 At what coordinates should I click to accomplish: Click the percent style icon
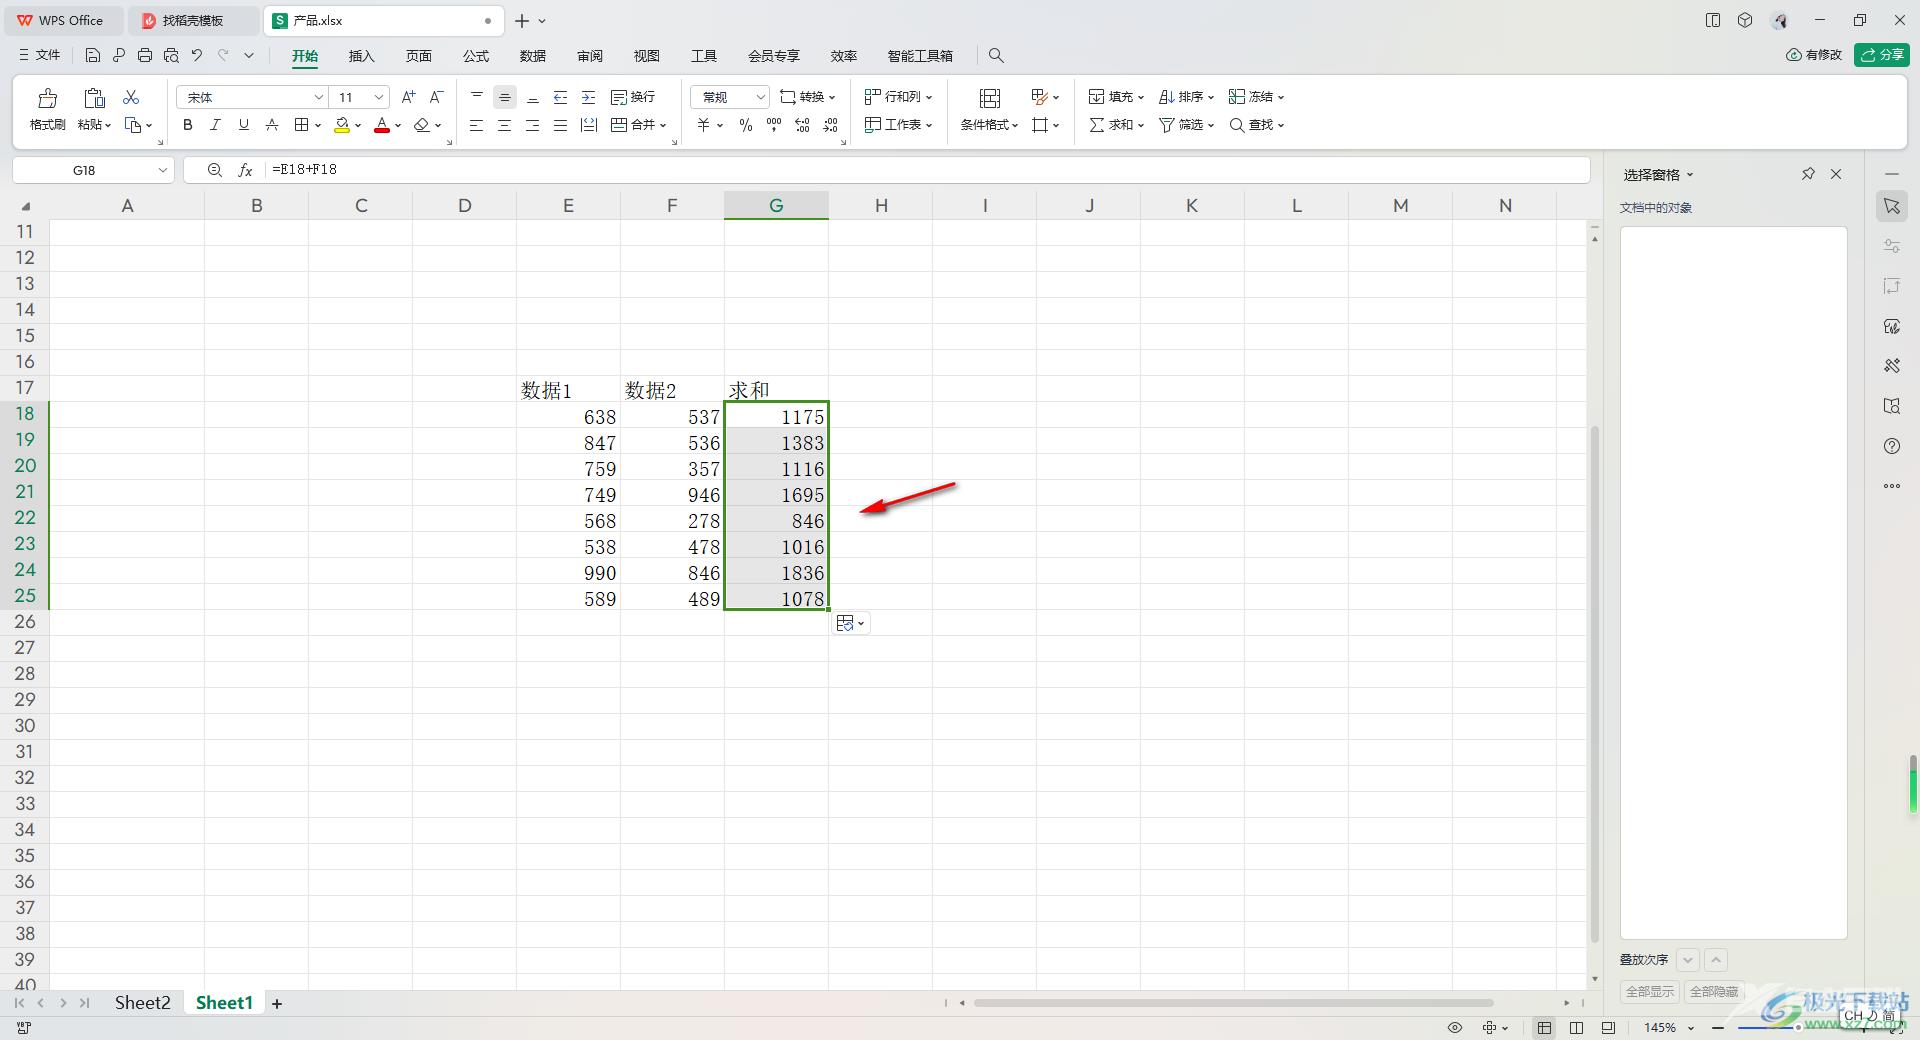click(745, 125)
